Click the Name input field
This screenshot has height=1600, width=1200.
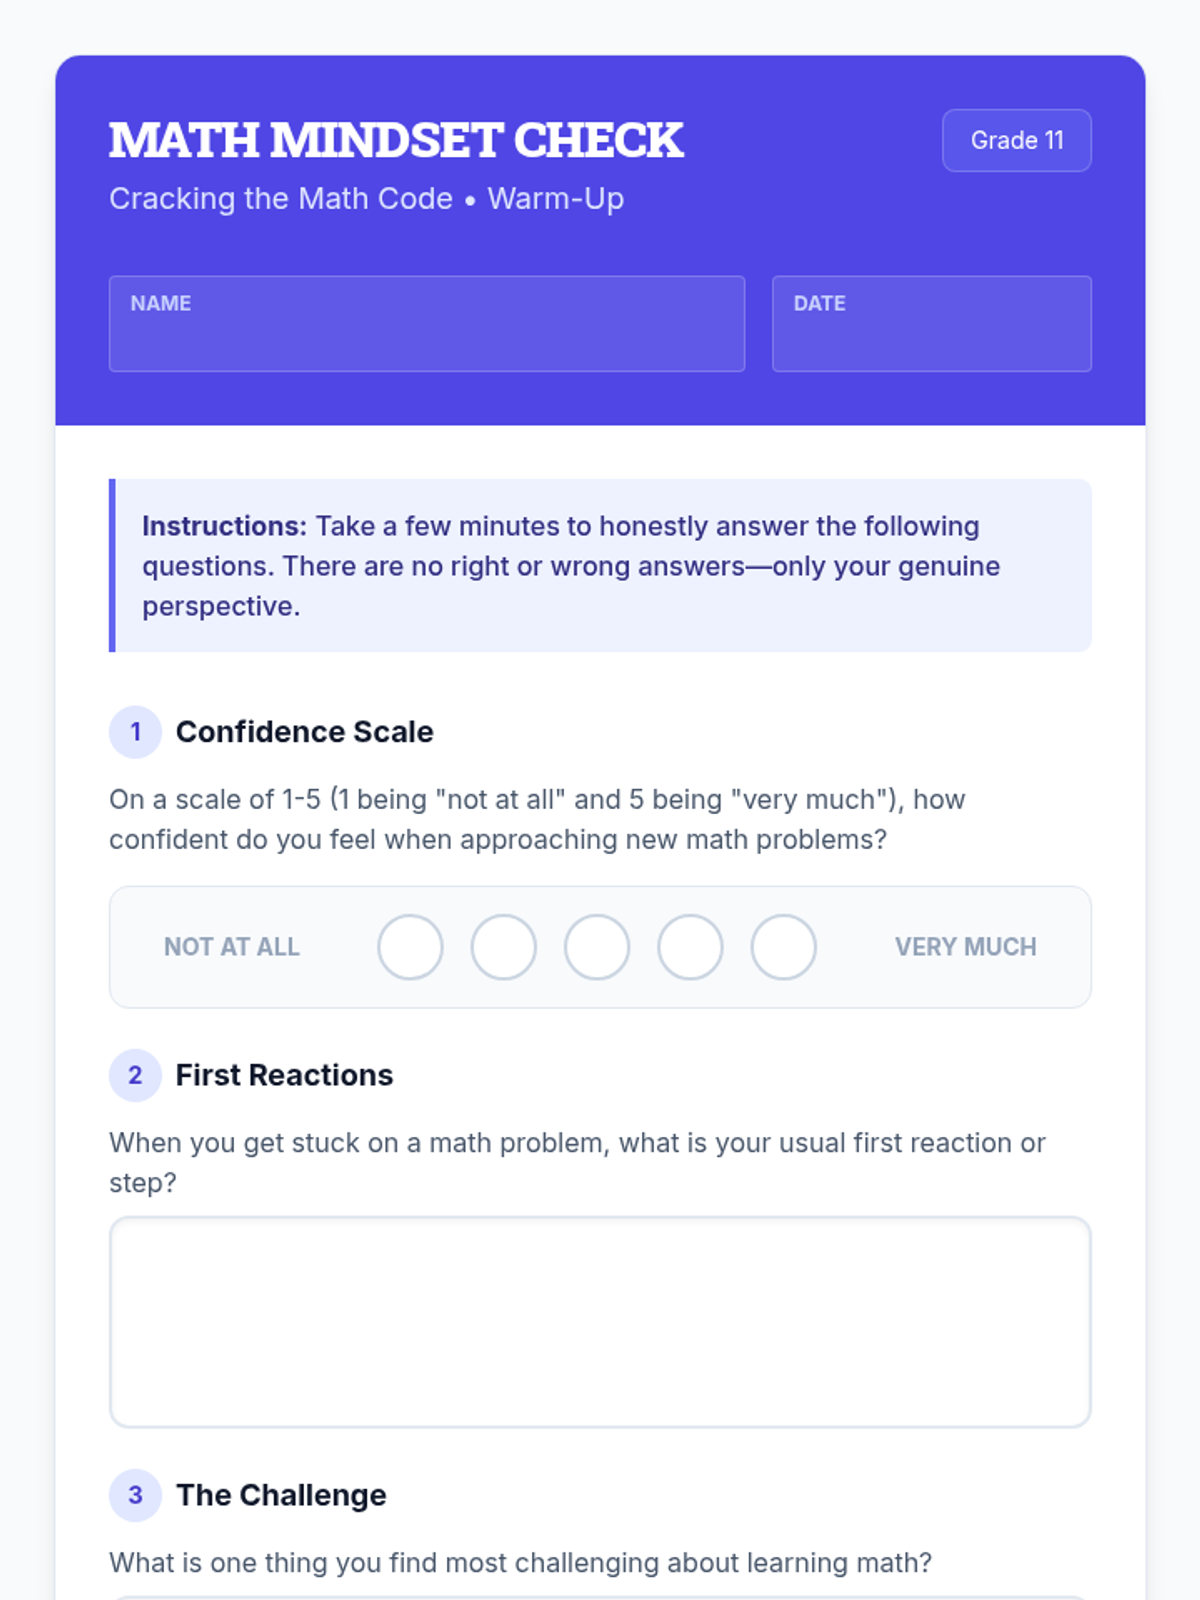pyautogui.click(x=426, y=324)
